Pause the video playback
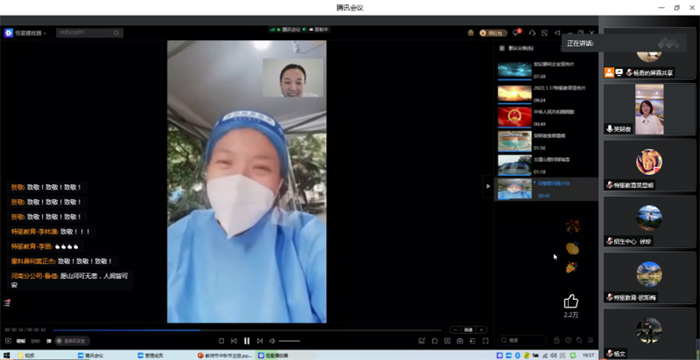This screenshot has width=700, height=360. pos(247,341)
